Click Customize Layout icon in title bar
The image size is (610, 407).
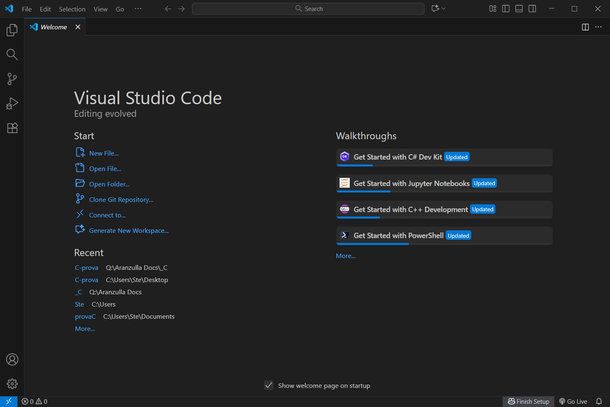(493, 9)
